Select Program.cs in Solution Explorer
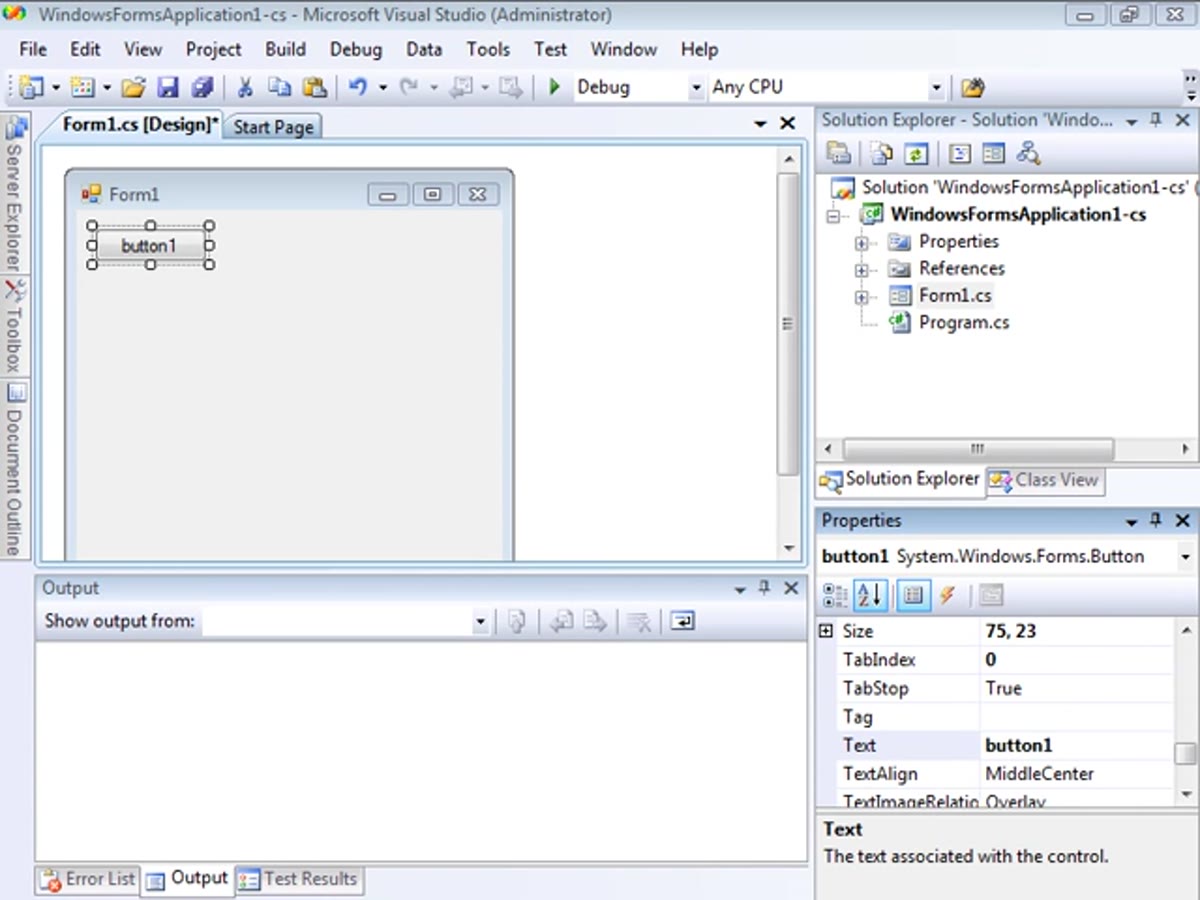Screen dimensions: 1200x900 [964, 323]
